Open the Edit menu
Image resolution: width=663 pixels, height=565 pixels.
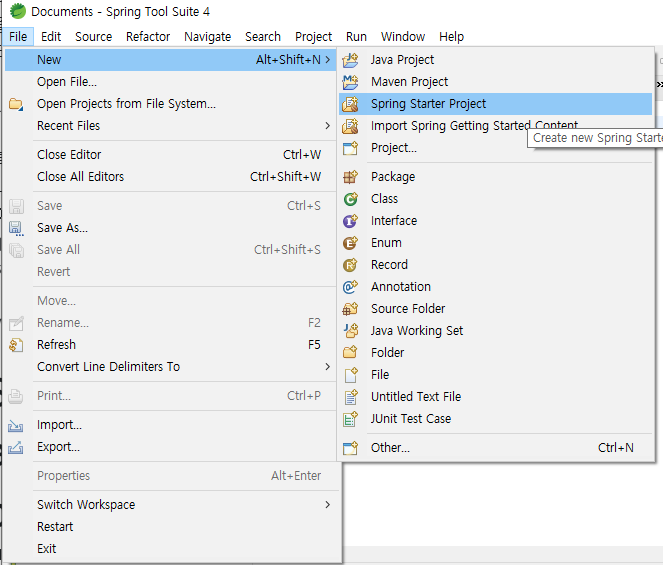pyautogui.click(x=51, y=37)
